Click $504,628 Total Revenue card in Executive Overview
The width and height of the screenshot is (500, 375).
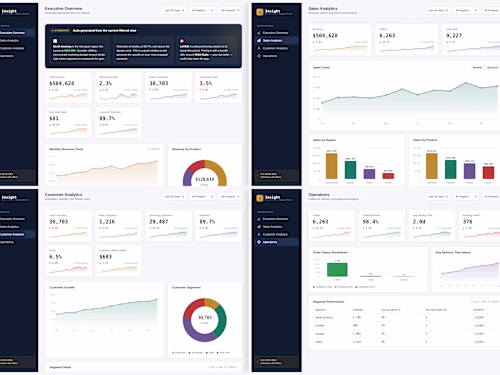tap(68, 87)
